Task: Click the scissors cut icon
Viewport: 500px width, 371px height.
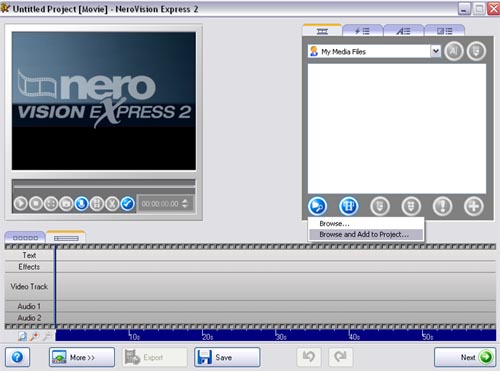Action: coord(112,204)
